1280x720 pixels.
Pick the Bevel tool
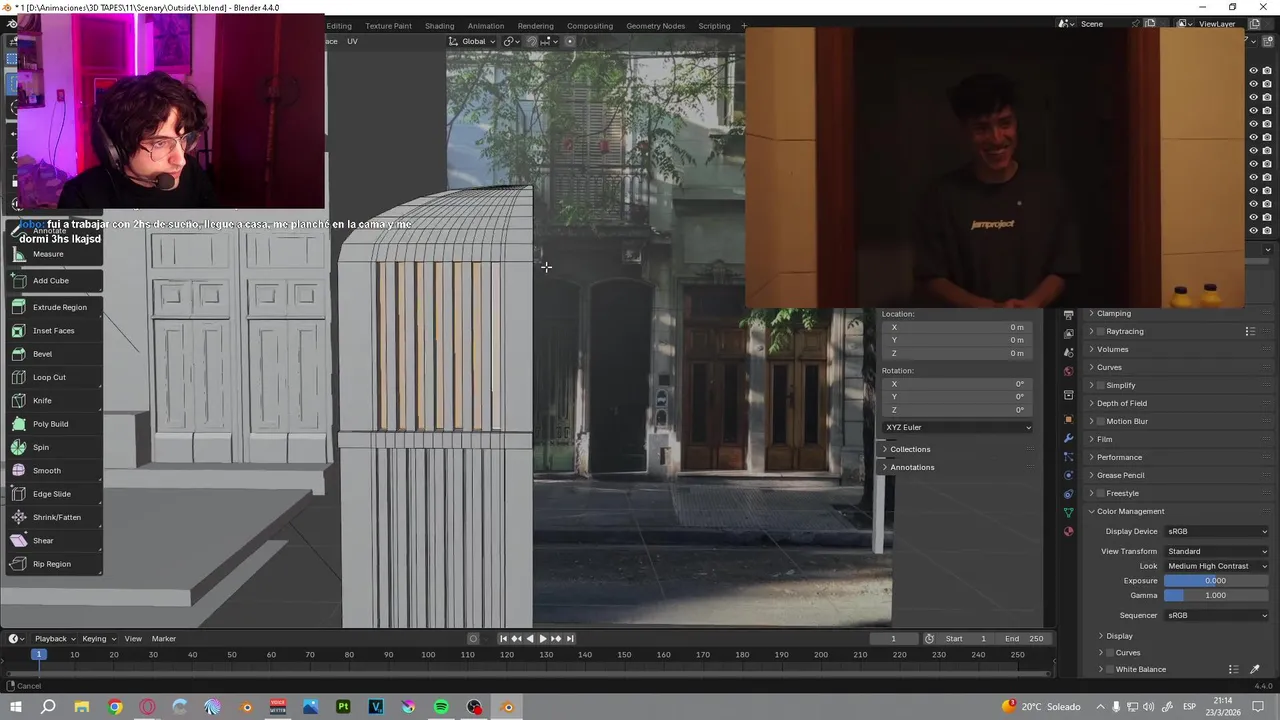(x=53, y=354)
